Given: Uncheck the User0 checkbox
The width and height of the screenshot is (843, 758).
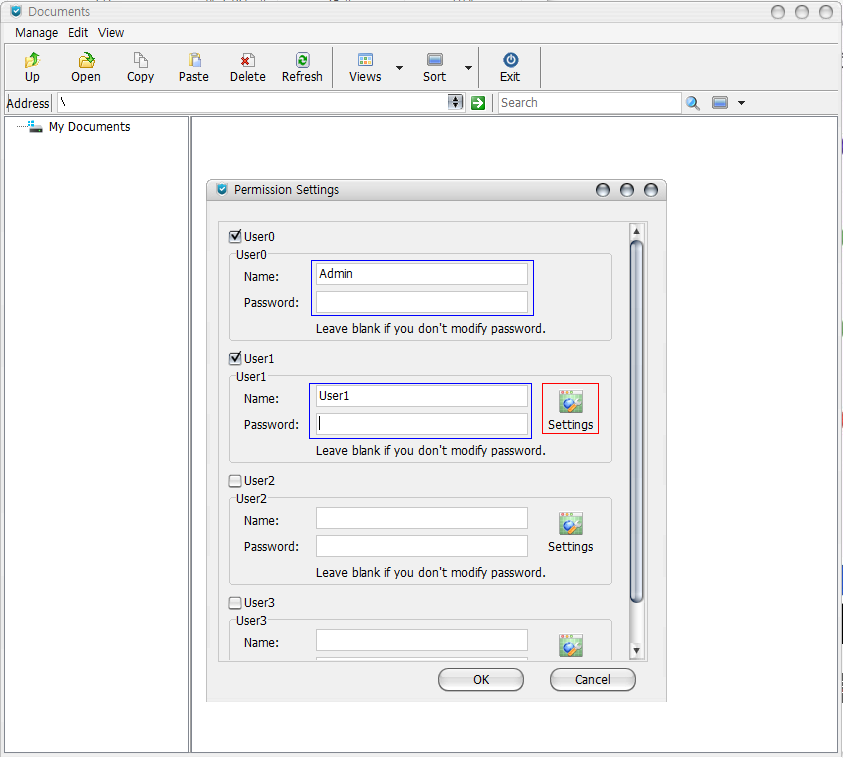Looking at the screenshot, I should pyautogui.click(x=235, y=237).
